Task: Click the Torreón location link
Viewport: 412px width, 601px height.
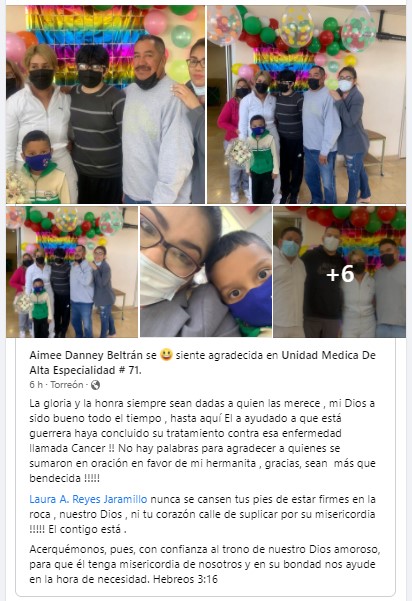Action: click(67, 385)
